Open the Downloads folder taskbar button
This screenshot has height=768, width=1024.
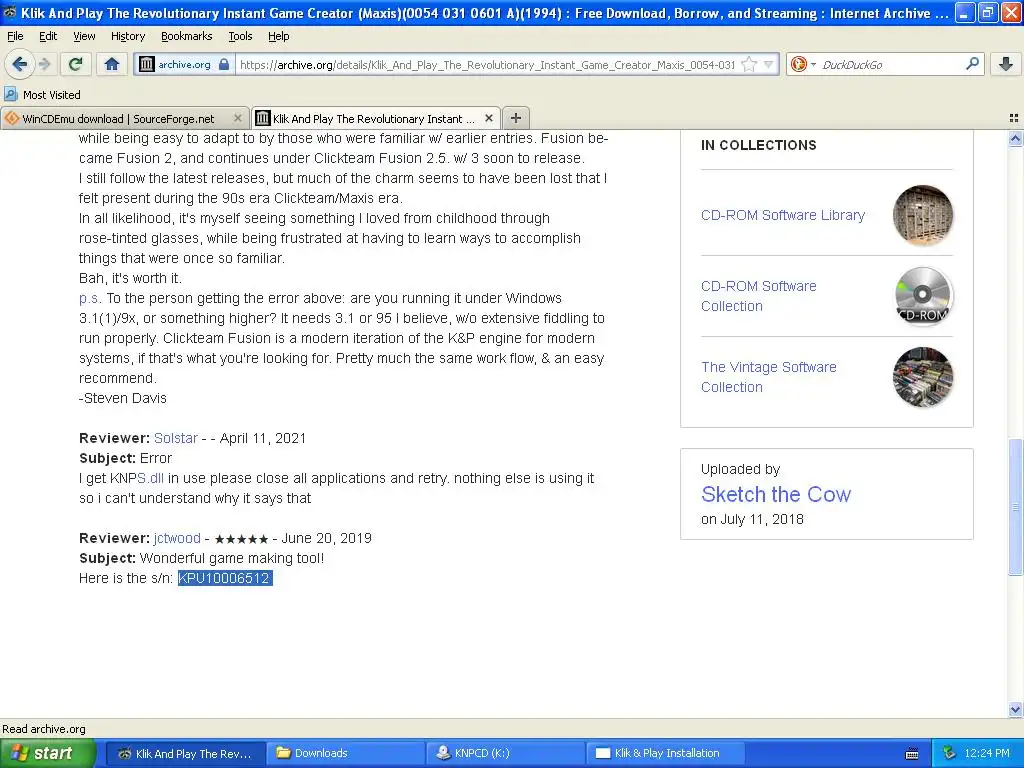pyautogui.click(x=345, y=753)
